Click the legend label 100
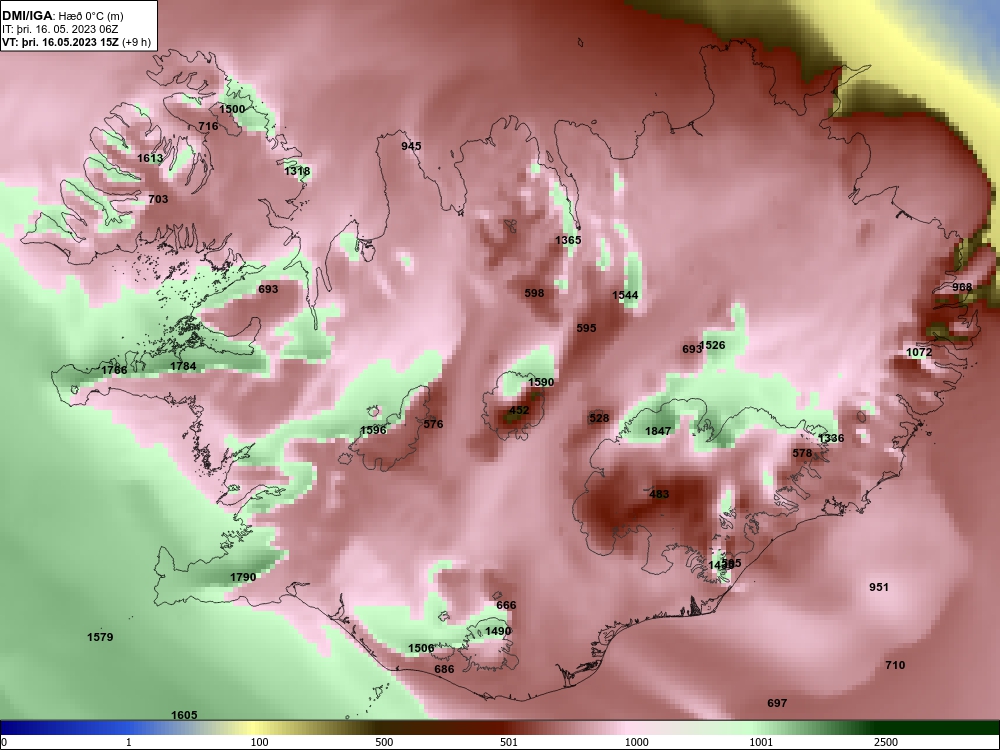Screen dimensions: 1000x750 click(259, 742)
